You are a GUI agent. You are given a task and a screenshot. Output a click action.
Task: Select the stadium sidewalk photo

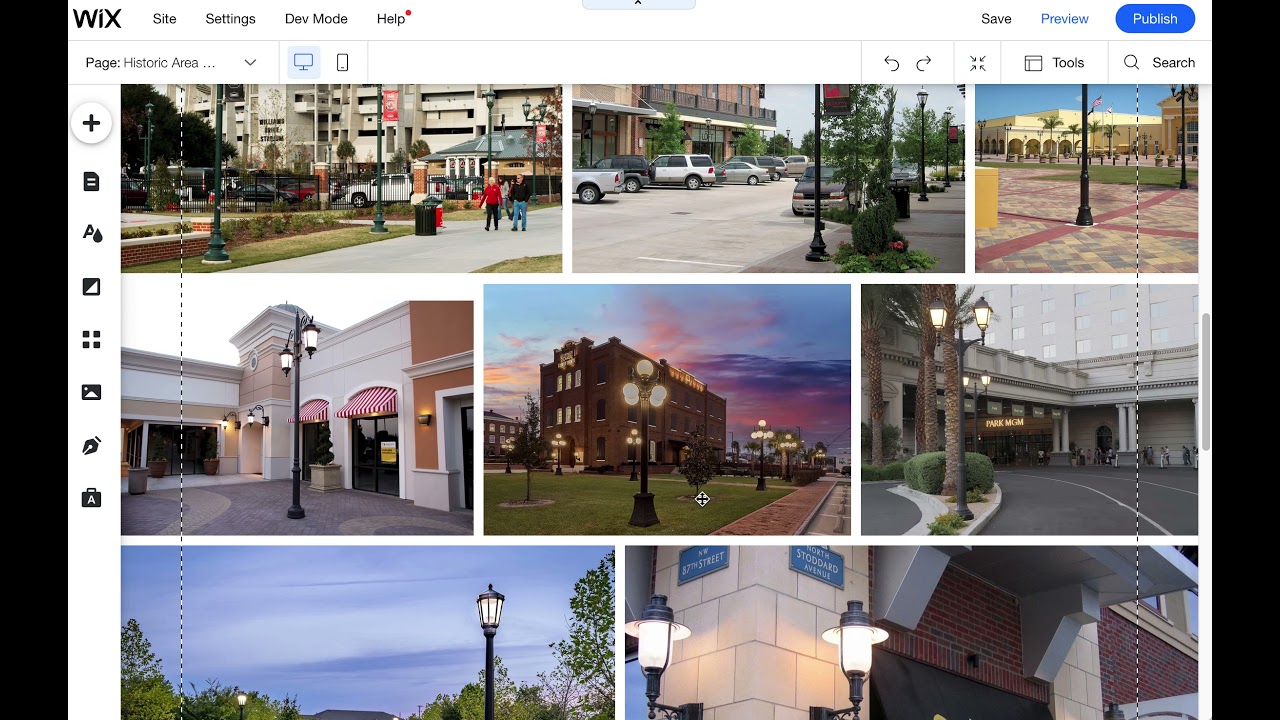point(341,178)
